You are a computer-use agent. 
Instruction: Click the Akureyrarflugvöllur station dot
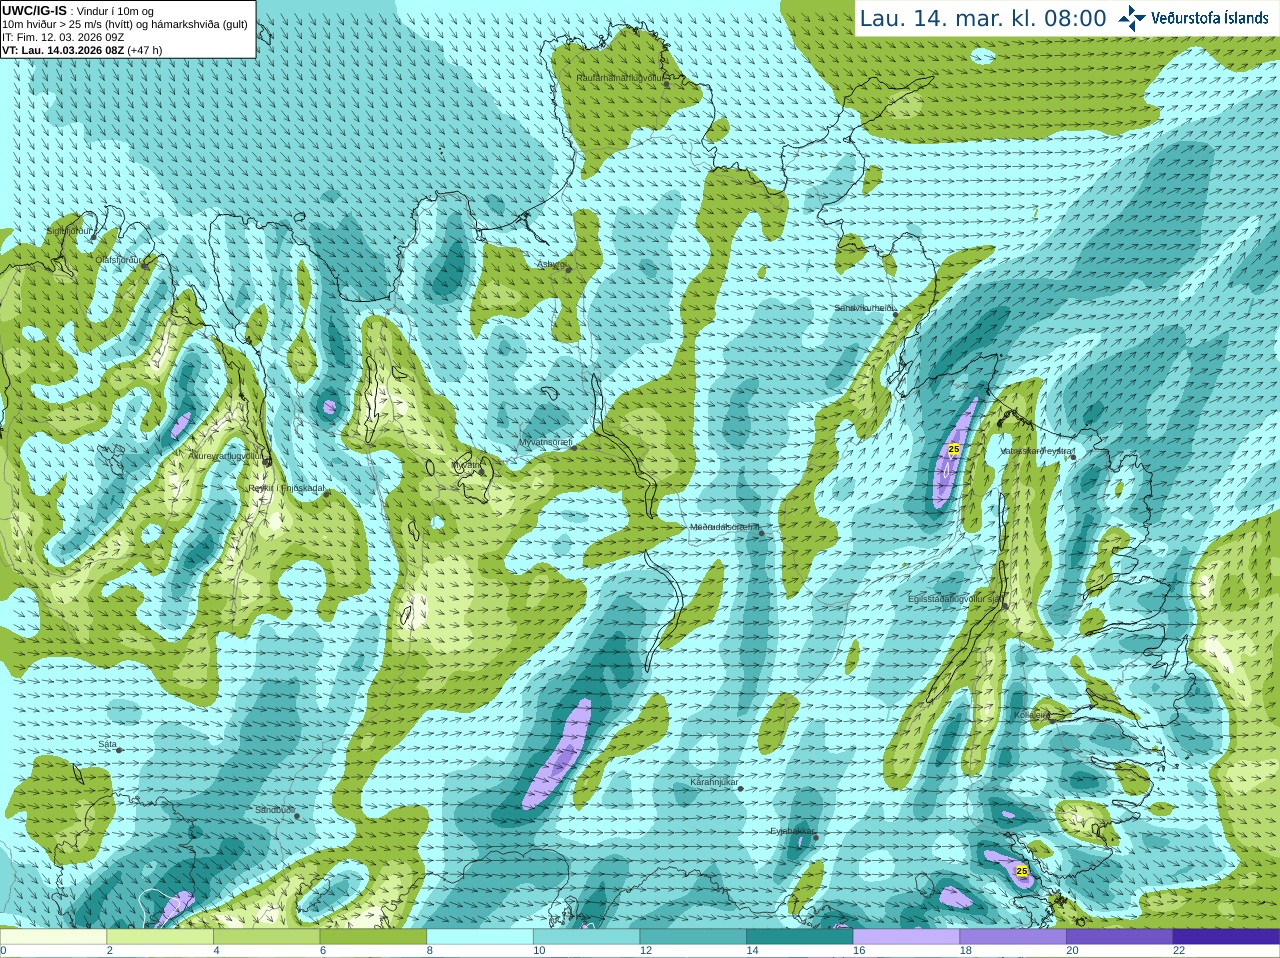point(267,462)
